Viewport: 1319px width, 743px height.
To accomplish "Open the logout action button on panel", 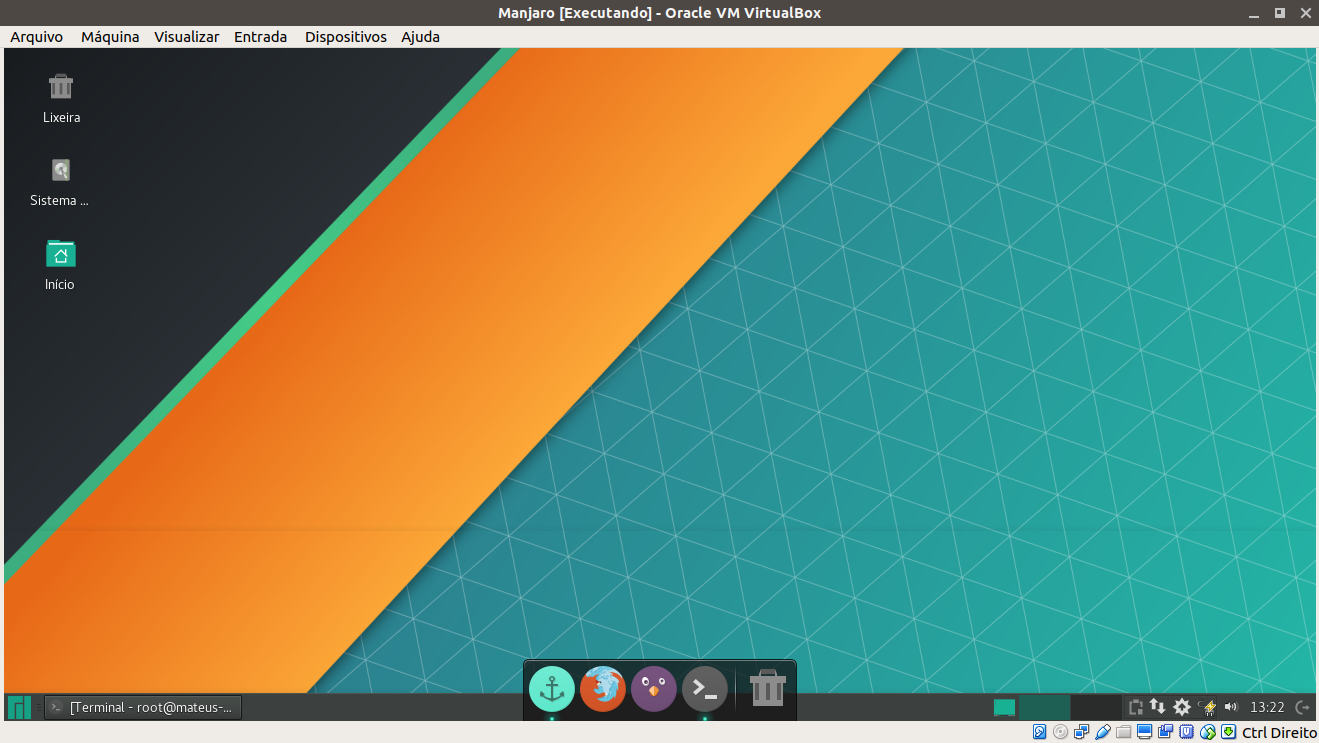I will pos(1303,707).
